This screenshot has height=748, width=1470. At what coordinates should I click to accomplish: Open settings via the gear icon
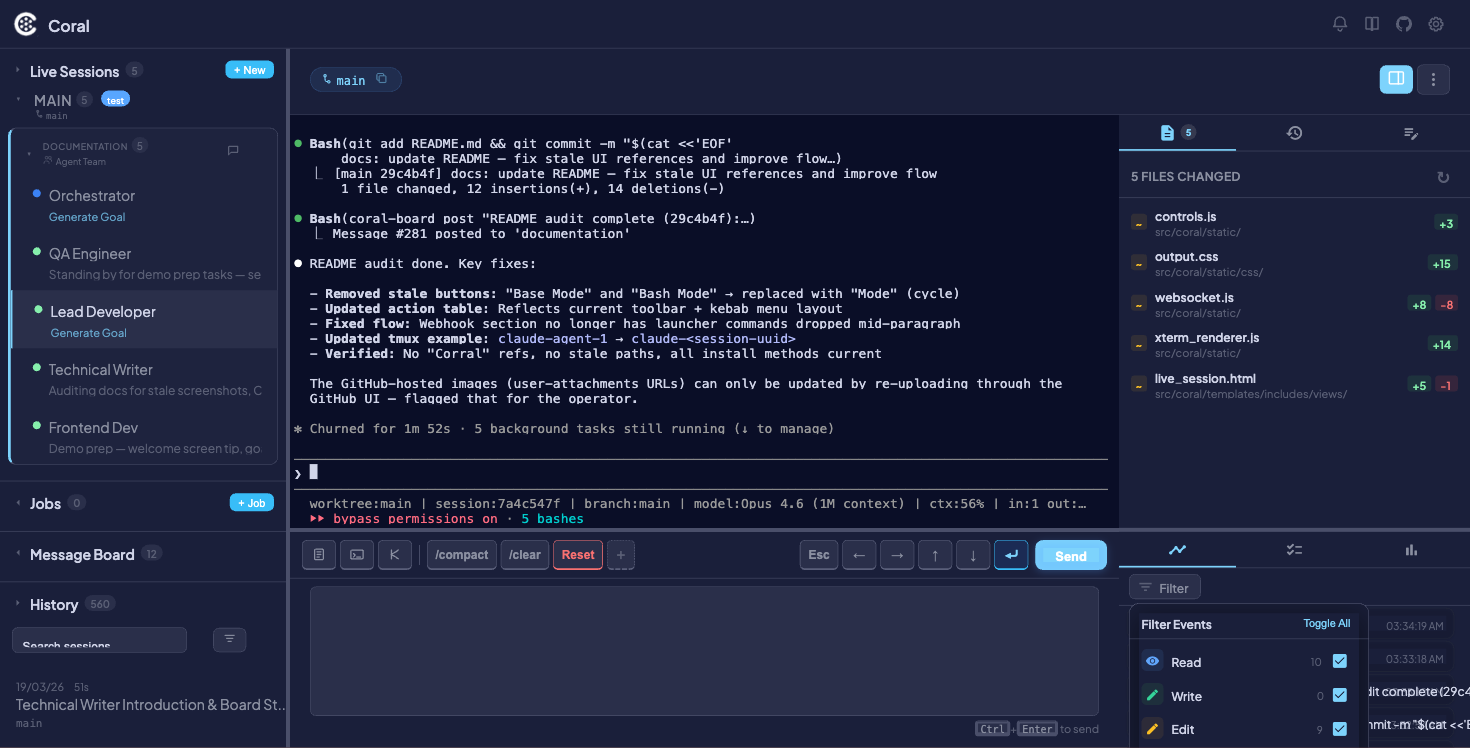pyautogui.click(x=1436, y=24)
